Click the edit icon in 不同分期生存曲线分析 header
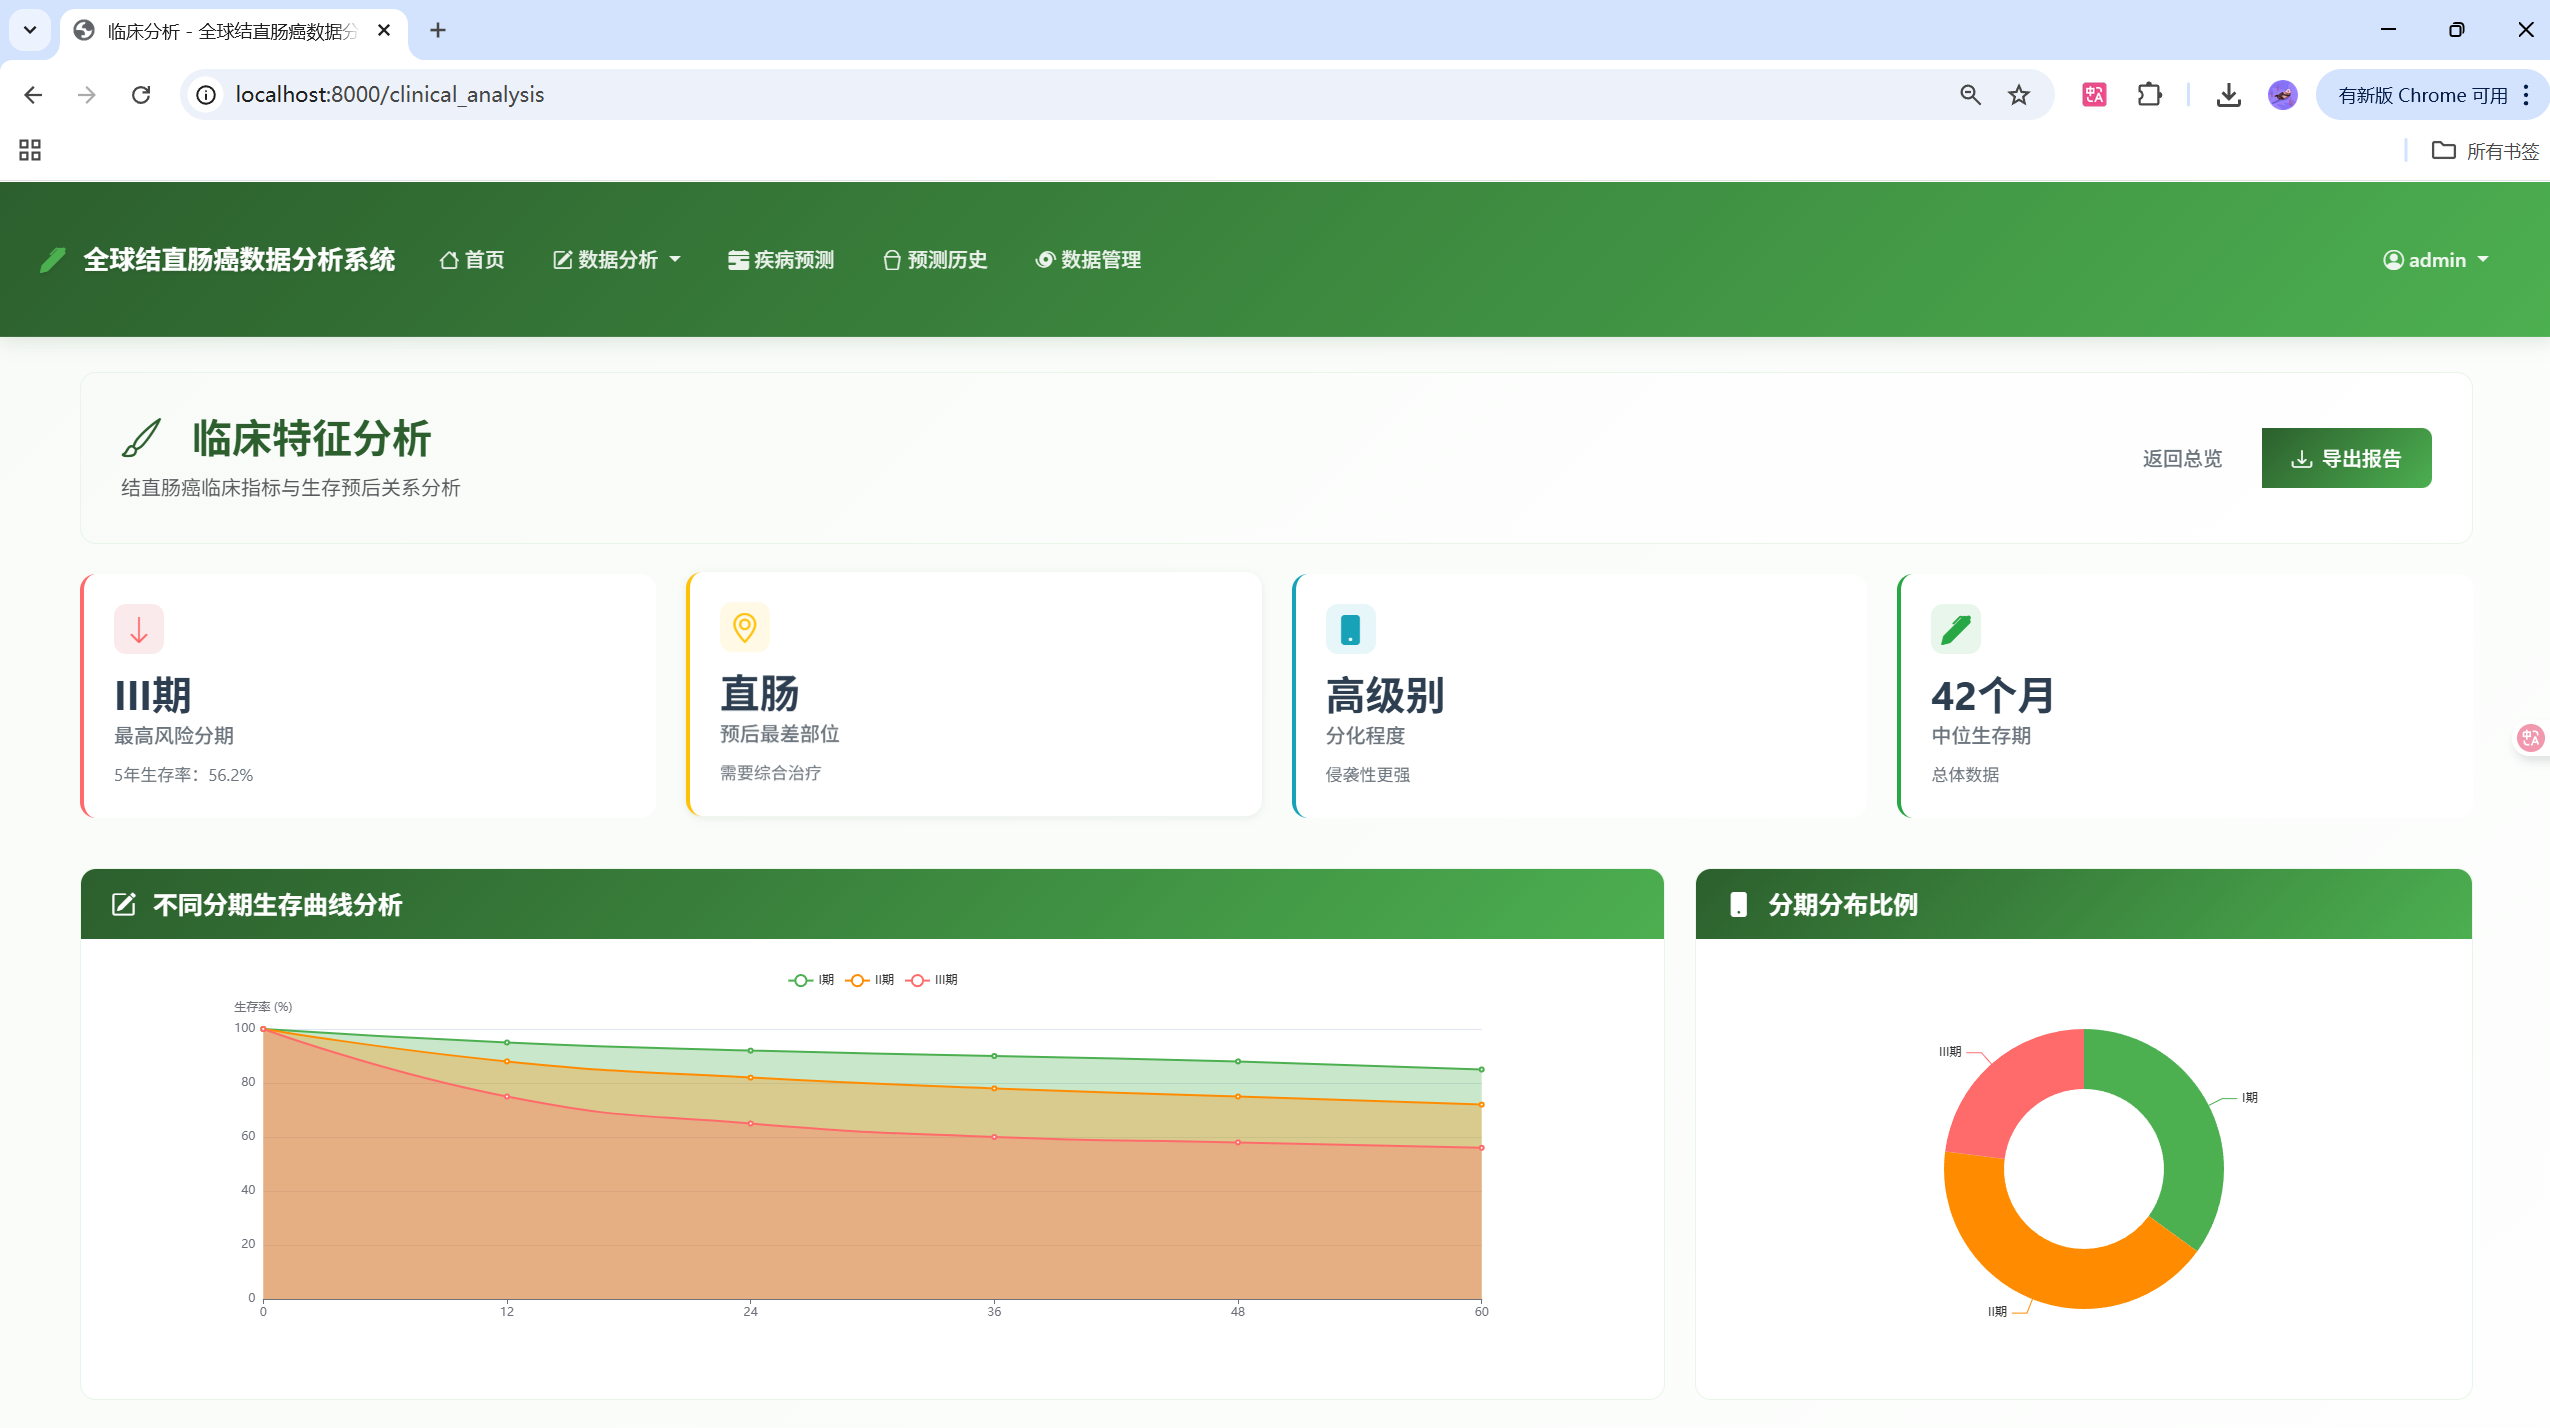Viewport: 2550px width, 1428px height. 123,904
